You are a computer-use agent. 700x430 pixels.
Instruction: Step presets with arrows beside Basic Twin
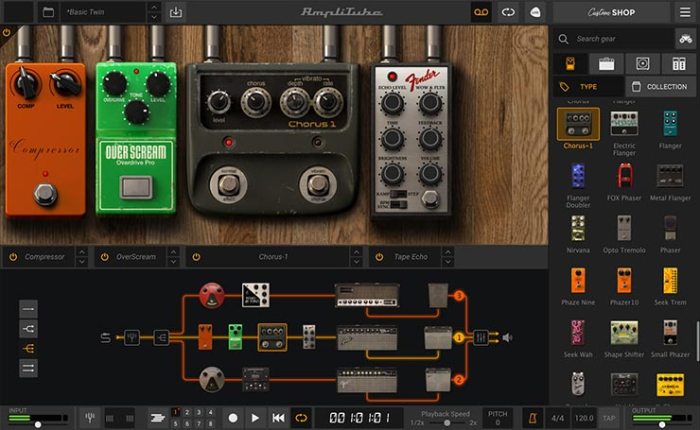point(154,12)
